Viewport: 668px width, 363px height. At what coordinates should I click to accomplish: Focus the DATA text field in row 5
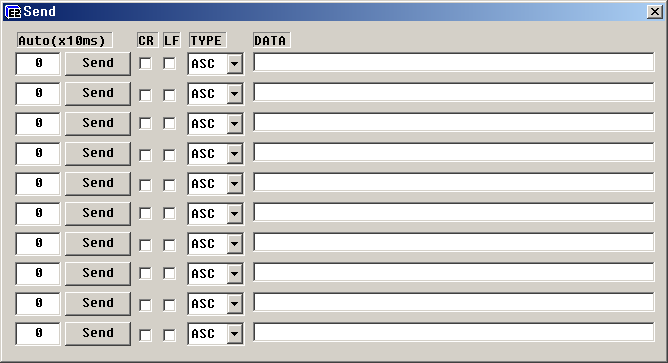click(x=454, y=182)
